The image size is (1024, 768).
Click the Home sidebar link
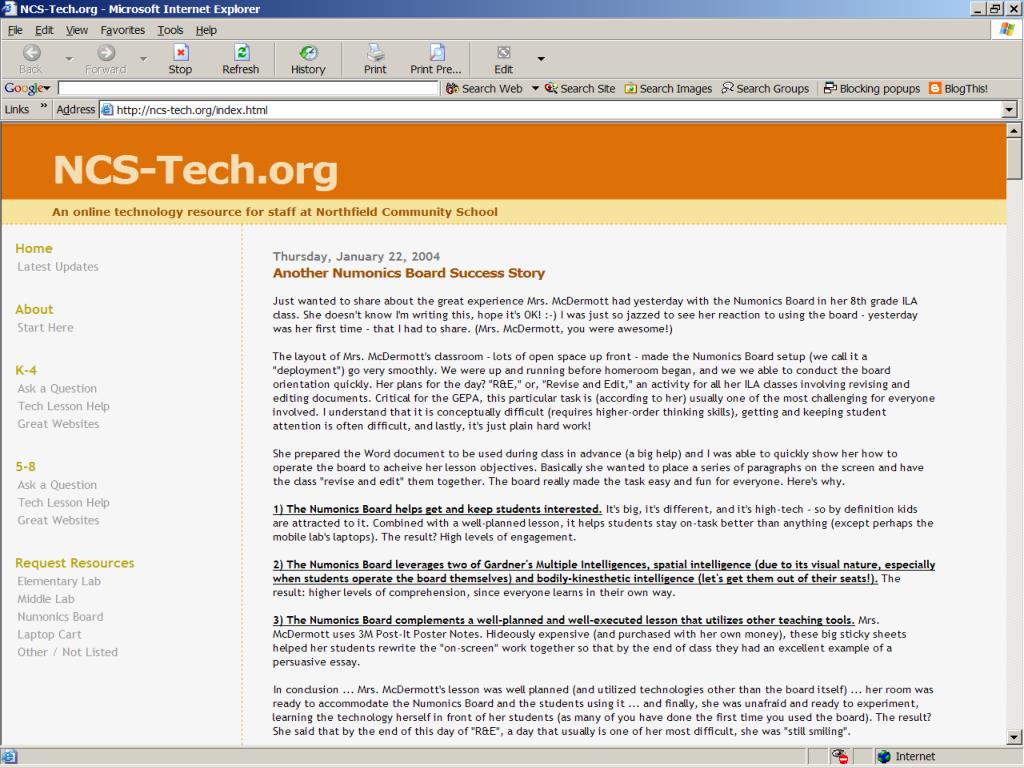click(x=34, y=248)
